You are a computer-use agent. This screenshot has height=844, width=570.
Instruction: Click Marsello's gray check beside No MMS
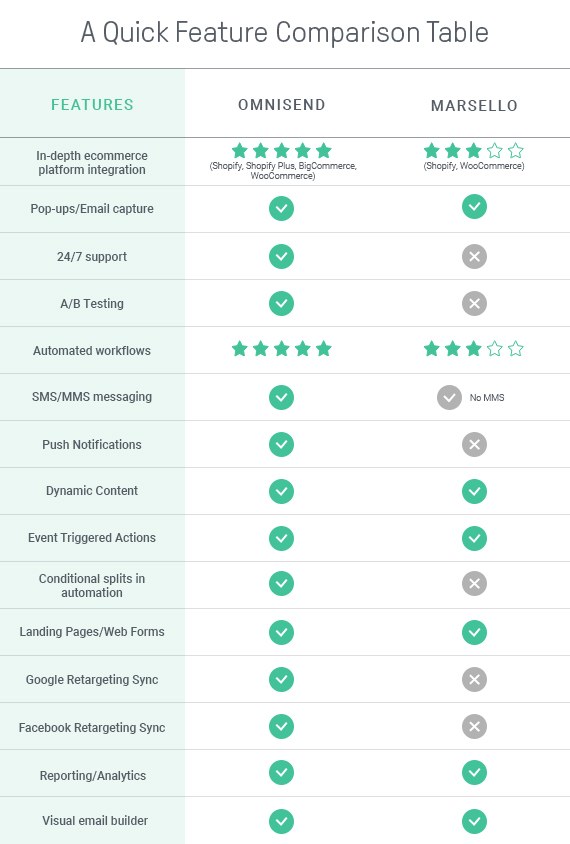click(449, 398)
